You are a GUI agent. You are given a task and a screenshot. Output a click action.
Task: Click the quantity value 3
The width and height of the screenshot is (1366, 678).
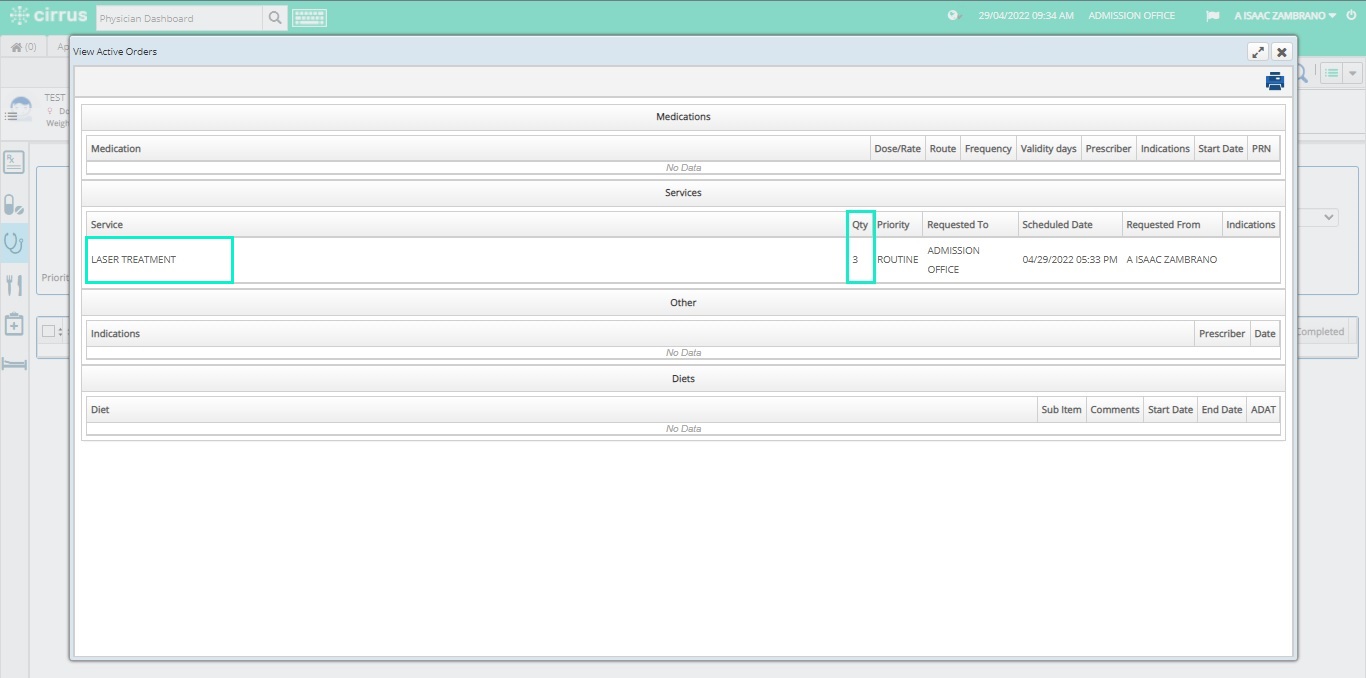(x=855, y=260)
